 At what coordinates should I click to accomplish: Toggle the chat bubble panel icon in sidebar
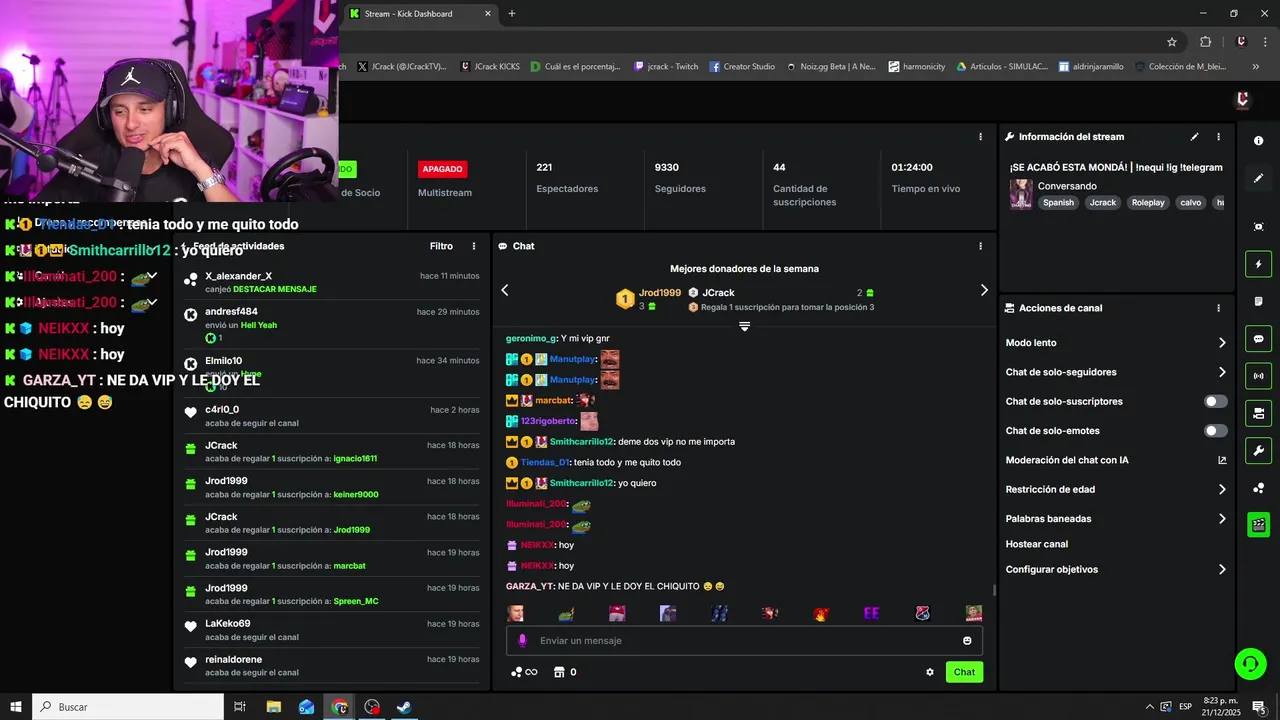[x=1258, y=339]
